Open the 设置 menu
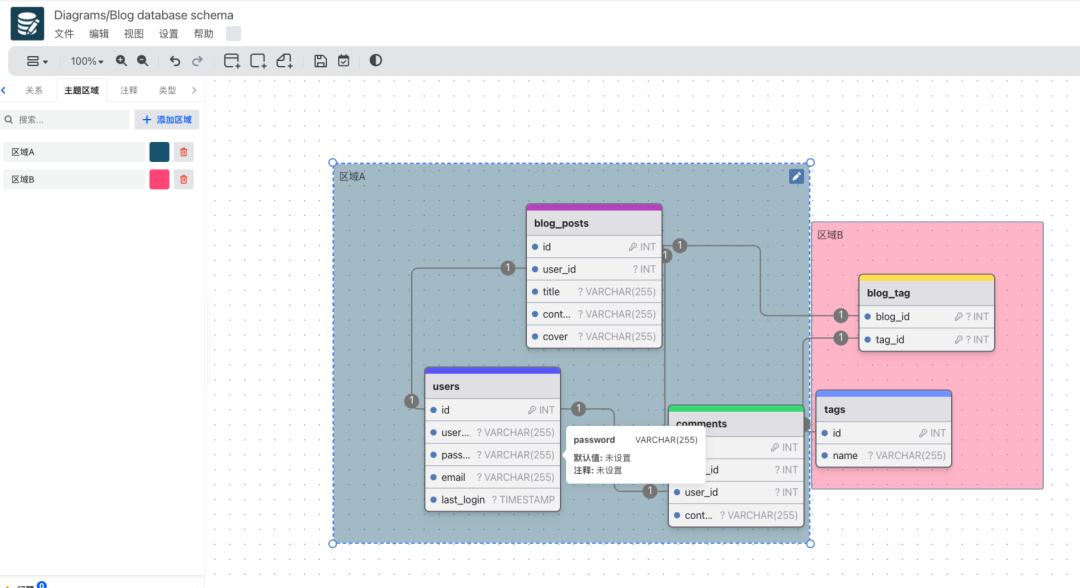Image resolution: width=1080 pixels, height=588 pixels. 168,34
